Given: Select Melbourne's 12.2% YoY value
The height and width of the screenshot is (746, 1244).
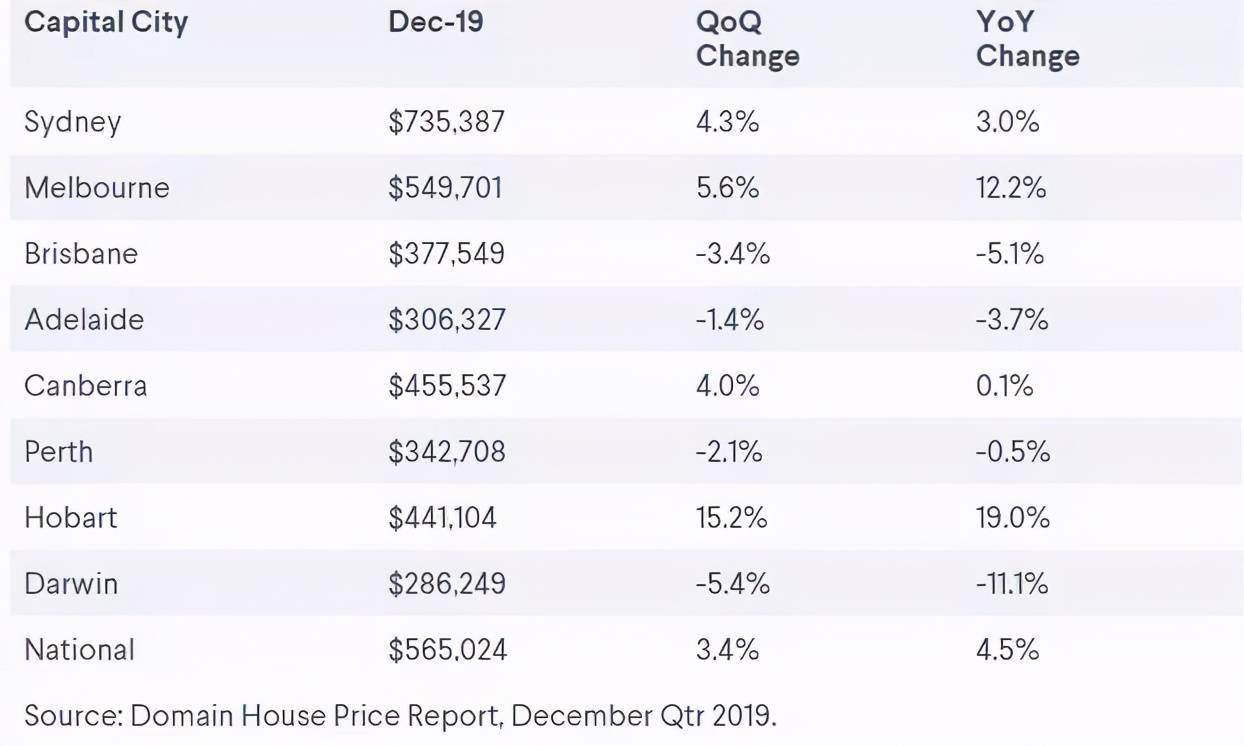Looking at the screenshot, I should [1011, 188].
